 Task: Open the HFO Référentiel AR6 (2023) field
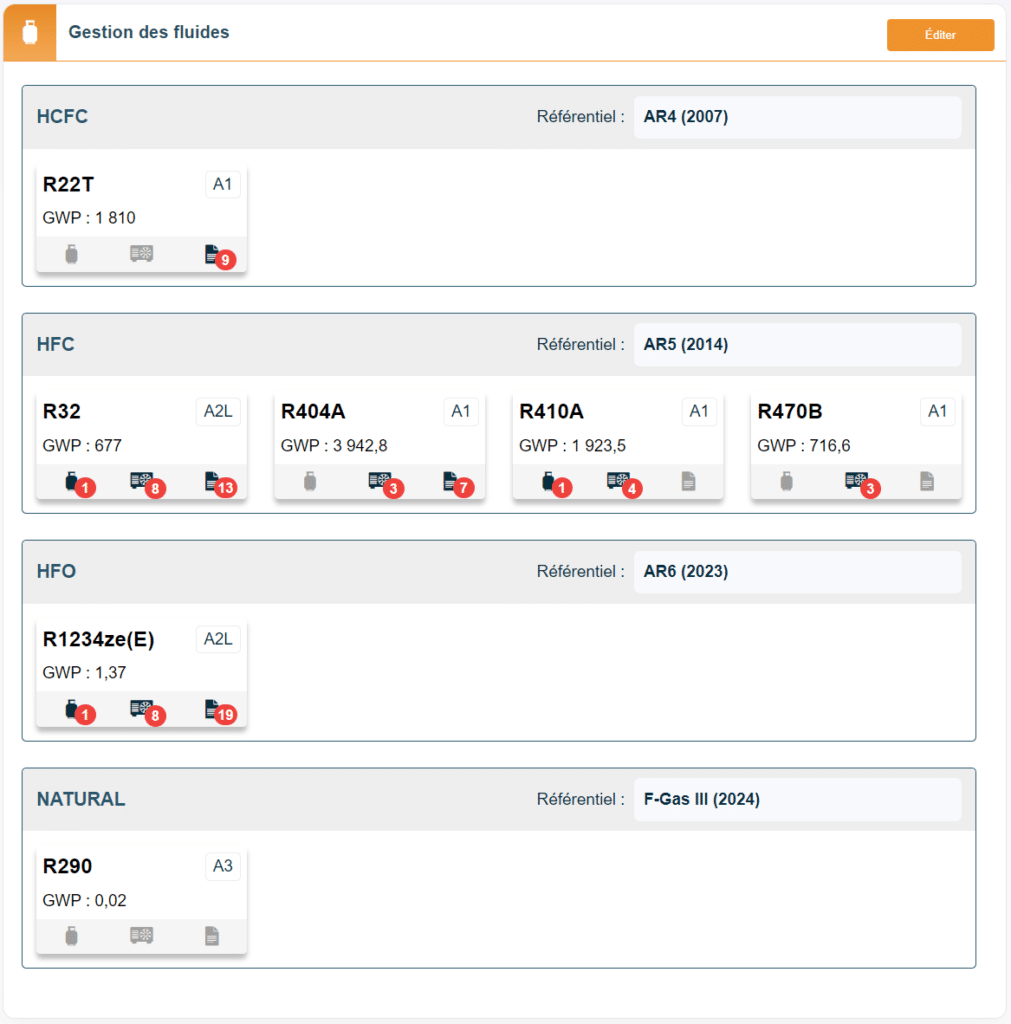(x=797, y=571)
